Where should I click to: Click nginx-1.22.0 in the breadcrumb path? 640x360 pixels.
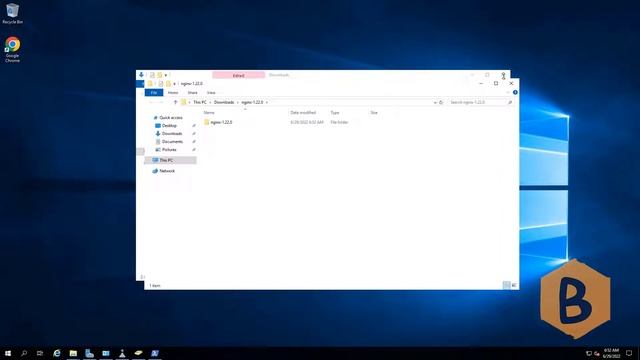252,102
